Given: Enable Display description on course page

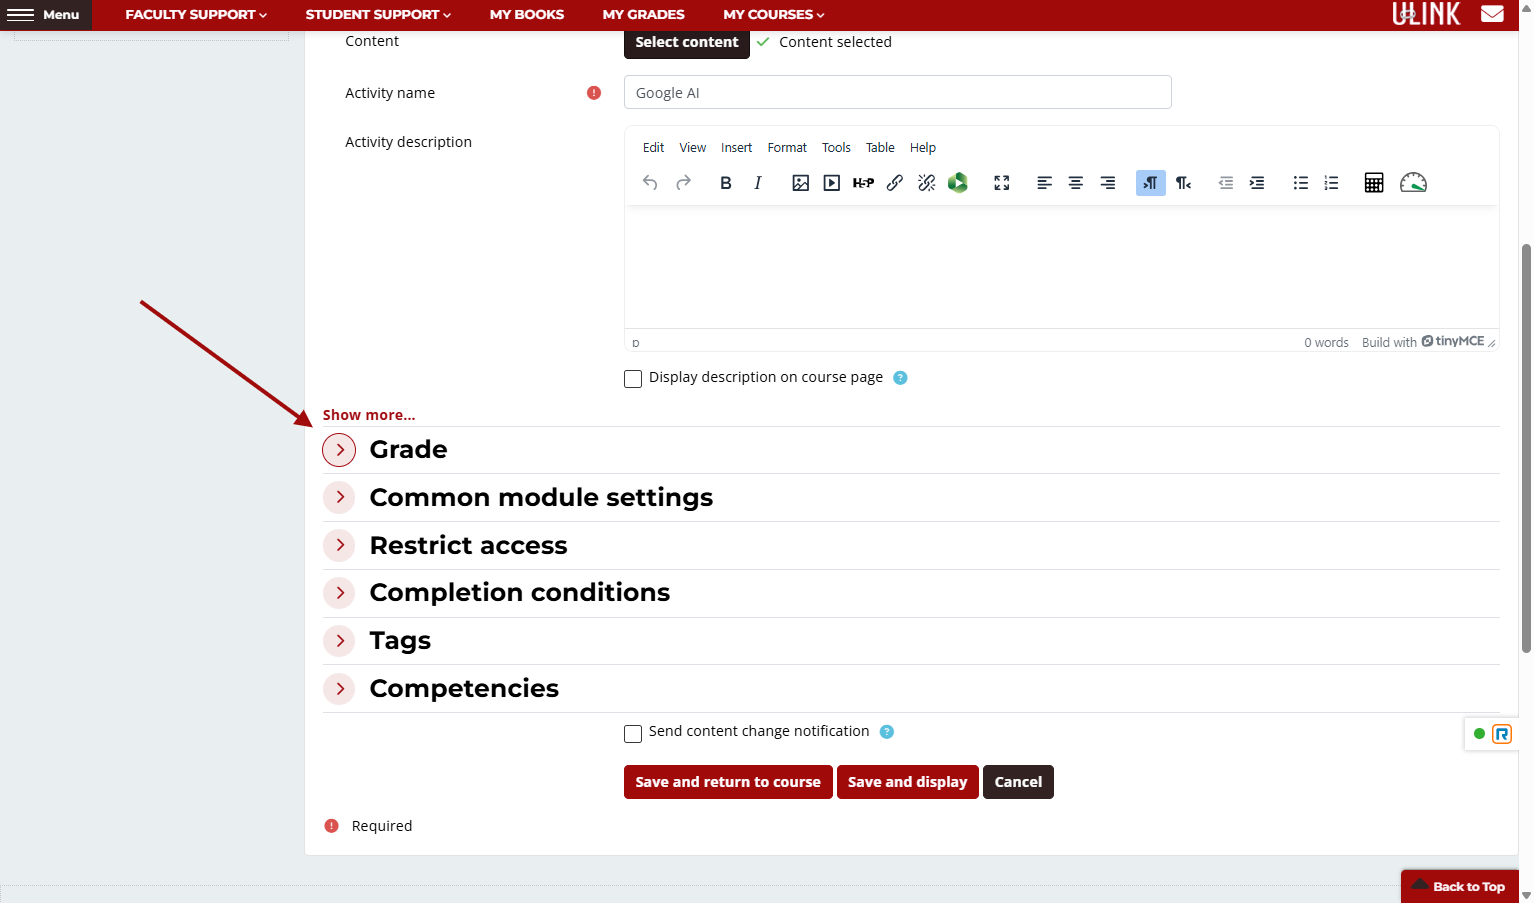Looking at the screenshot, I should (633, 379).
